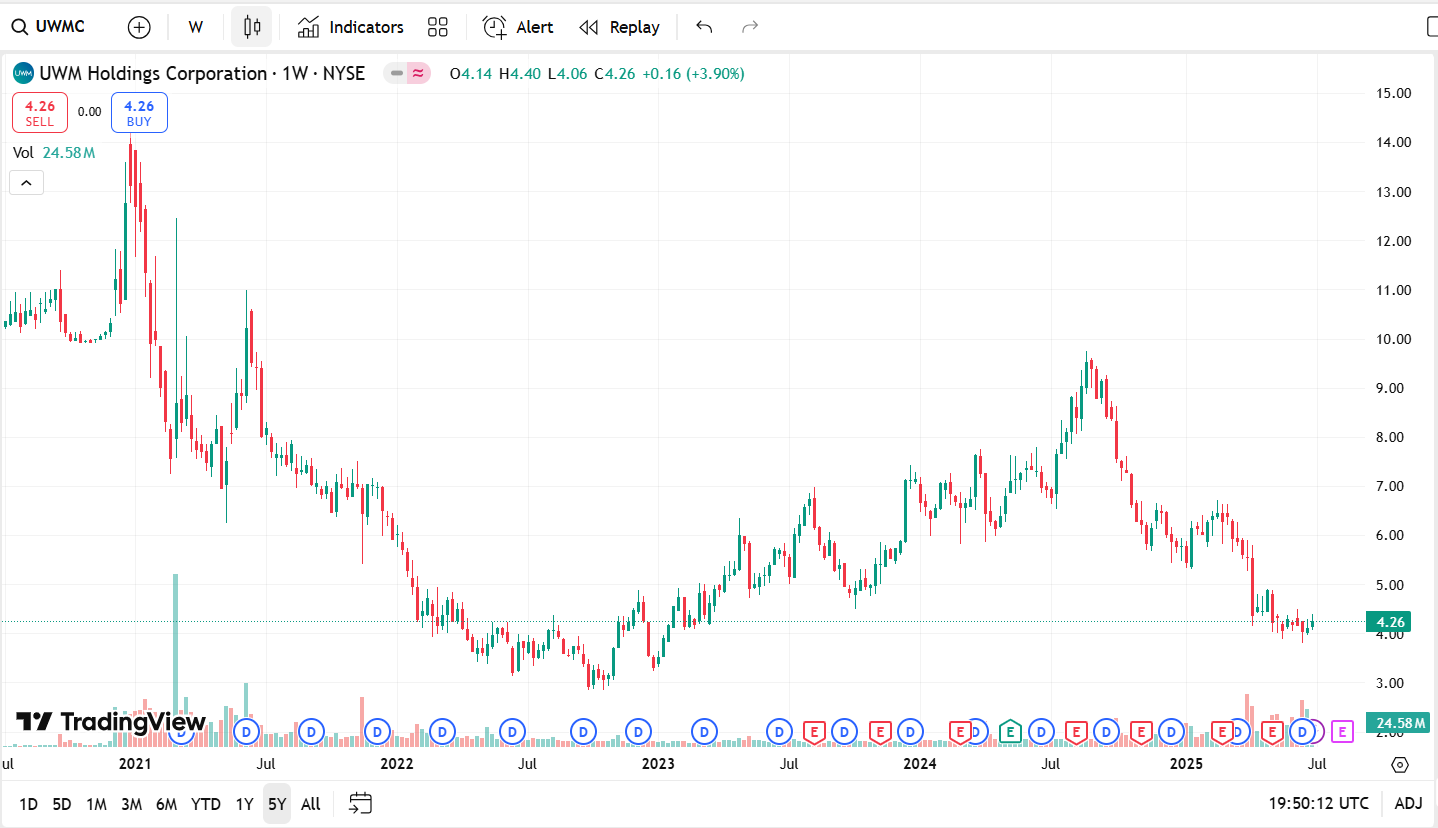This screenshot has width=1438, height=828.
Task: Click the TradingView logo
Action: (110, 722)
